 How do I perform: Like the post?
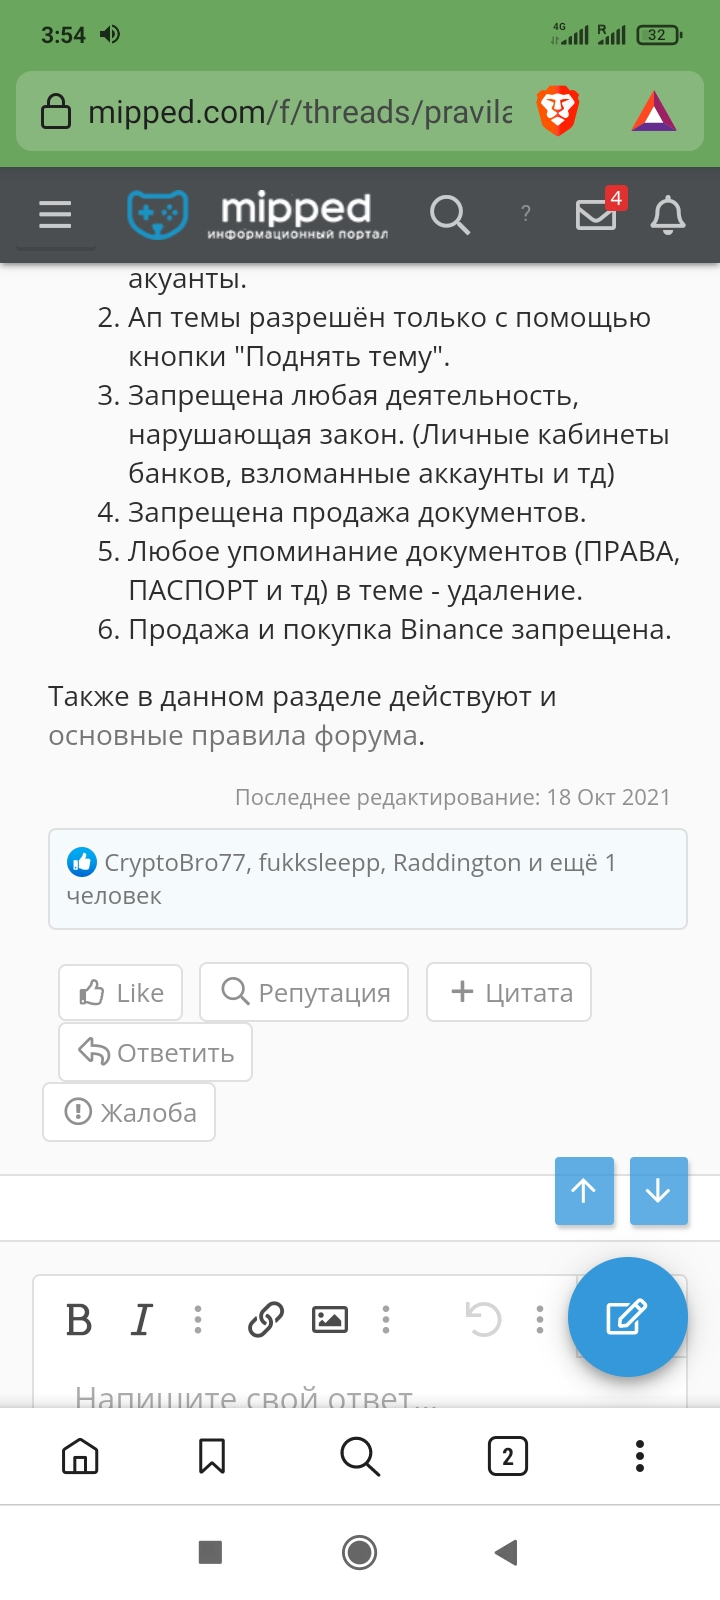121,992
